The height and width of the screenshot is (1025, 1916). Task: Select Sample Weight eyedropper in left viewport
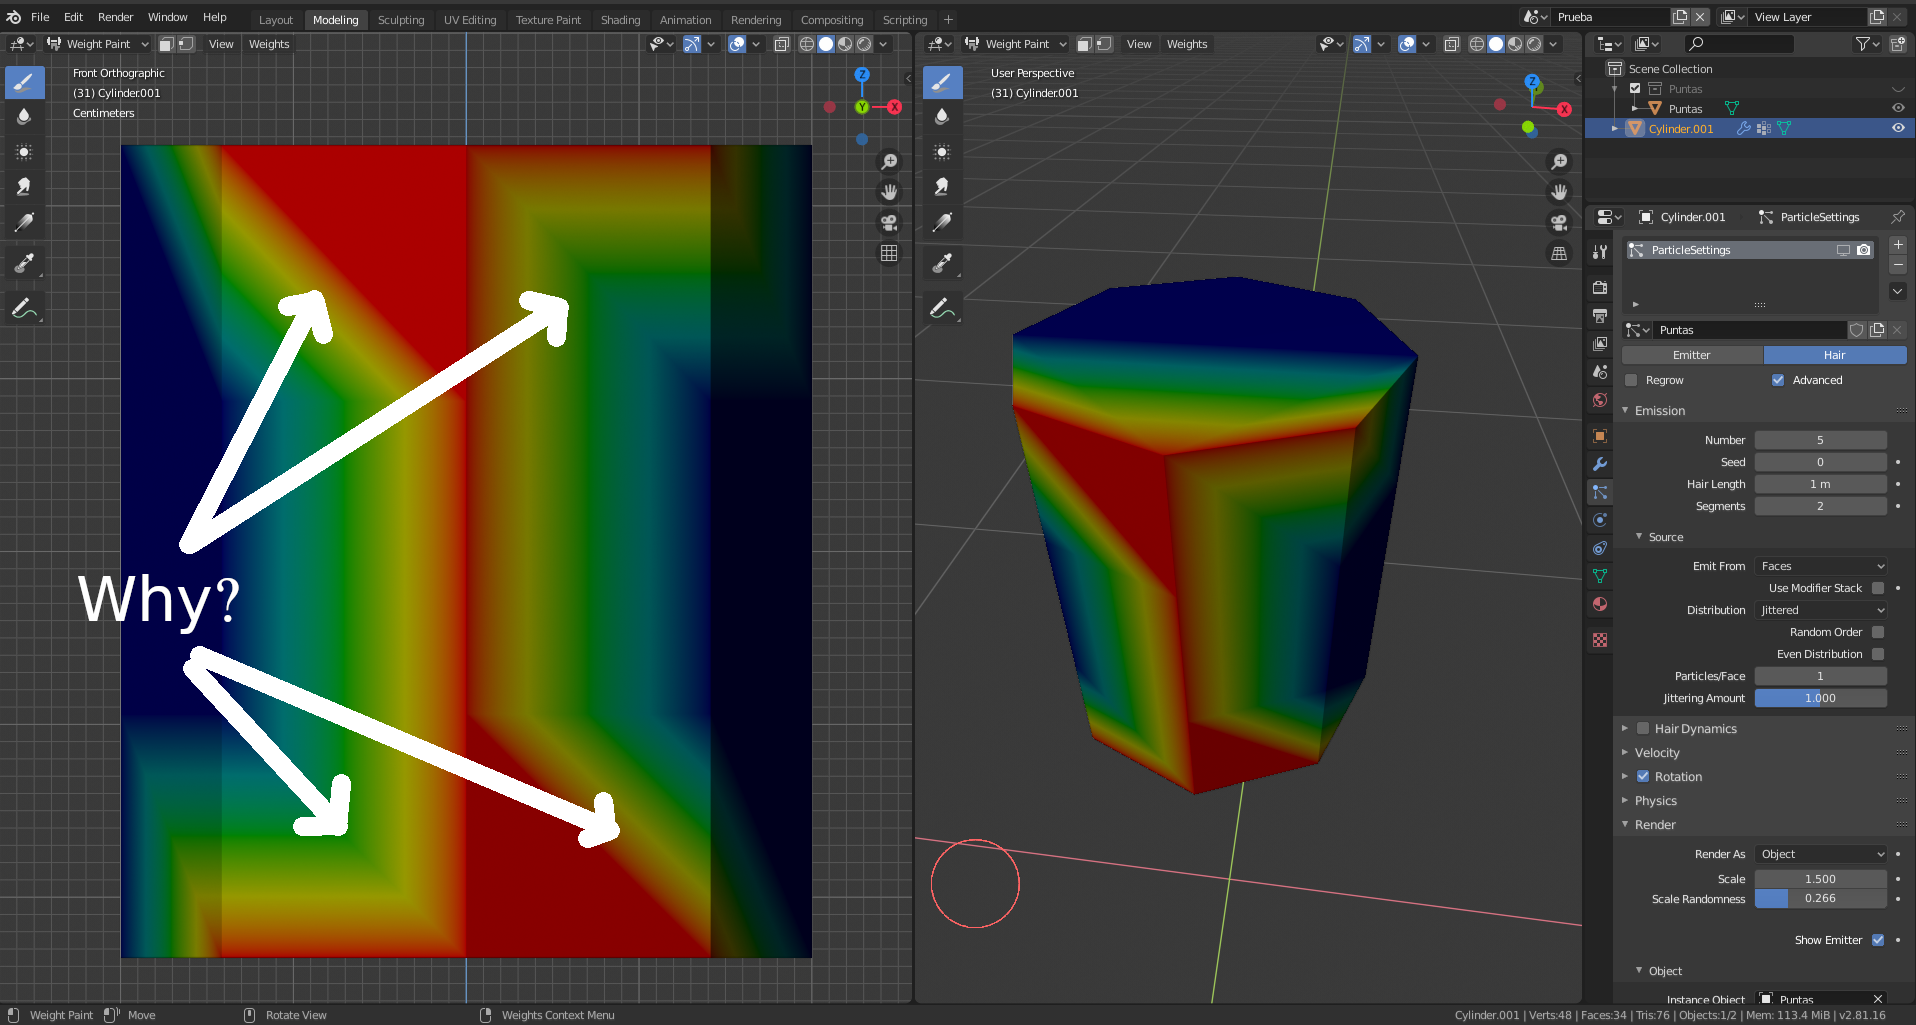[x=24, y=264]
